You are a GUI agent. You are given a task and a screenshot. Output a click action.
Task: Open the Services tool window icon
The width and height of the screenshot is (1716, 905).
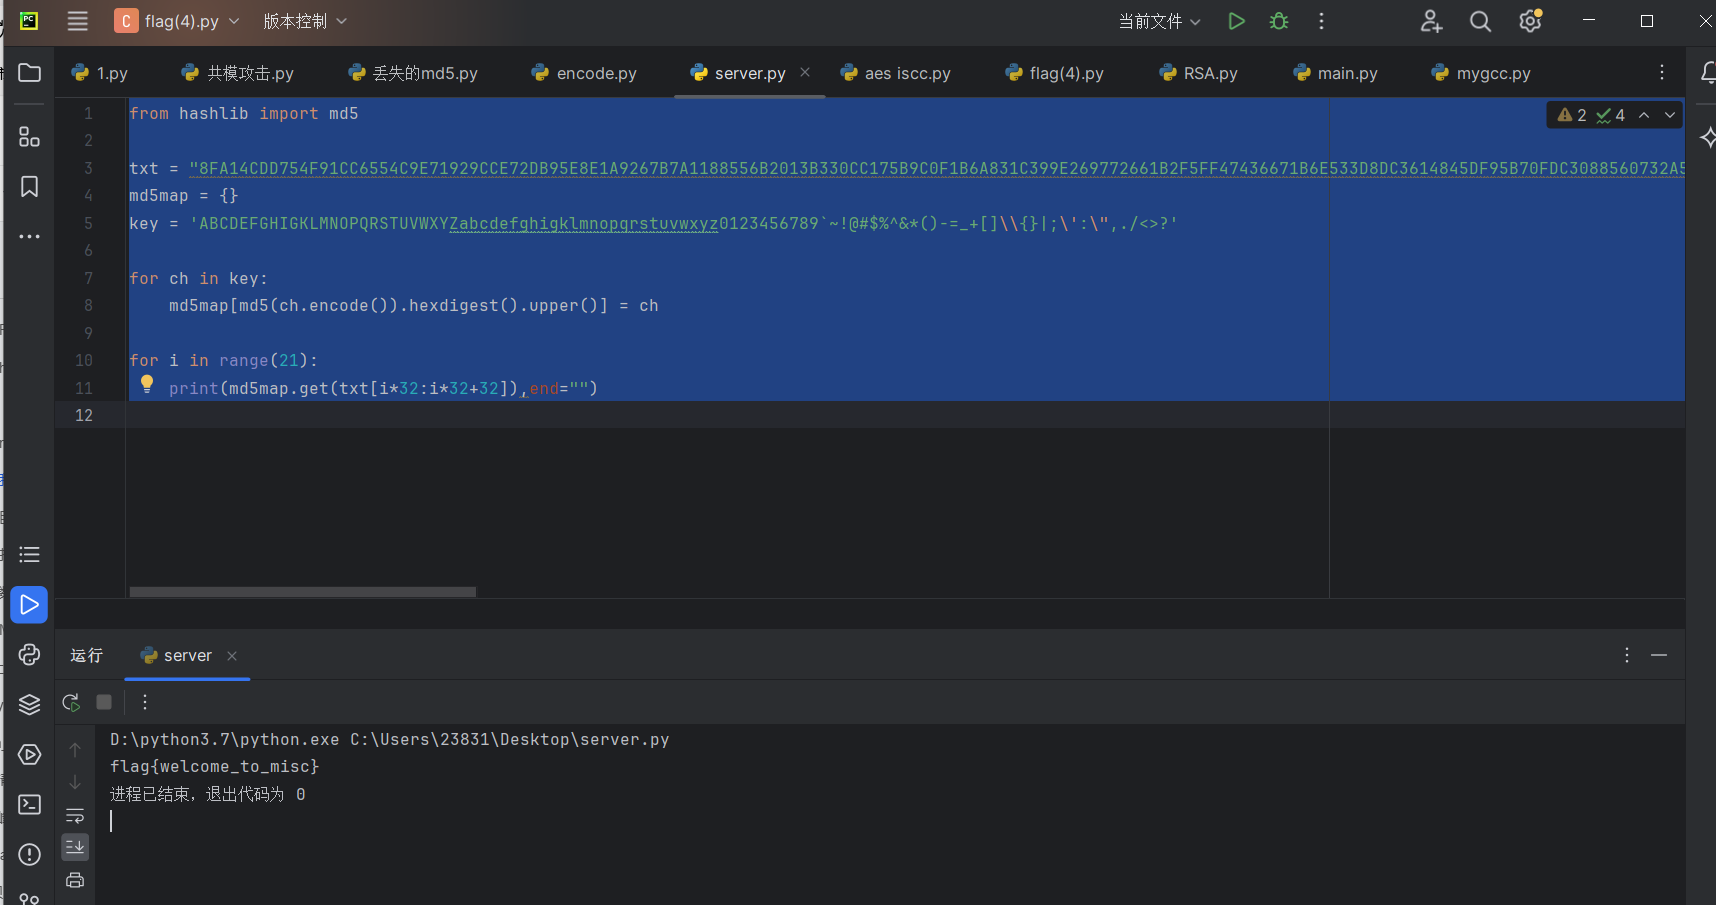pyautogui.click(x=29, y=754)
